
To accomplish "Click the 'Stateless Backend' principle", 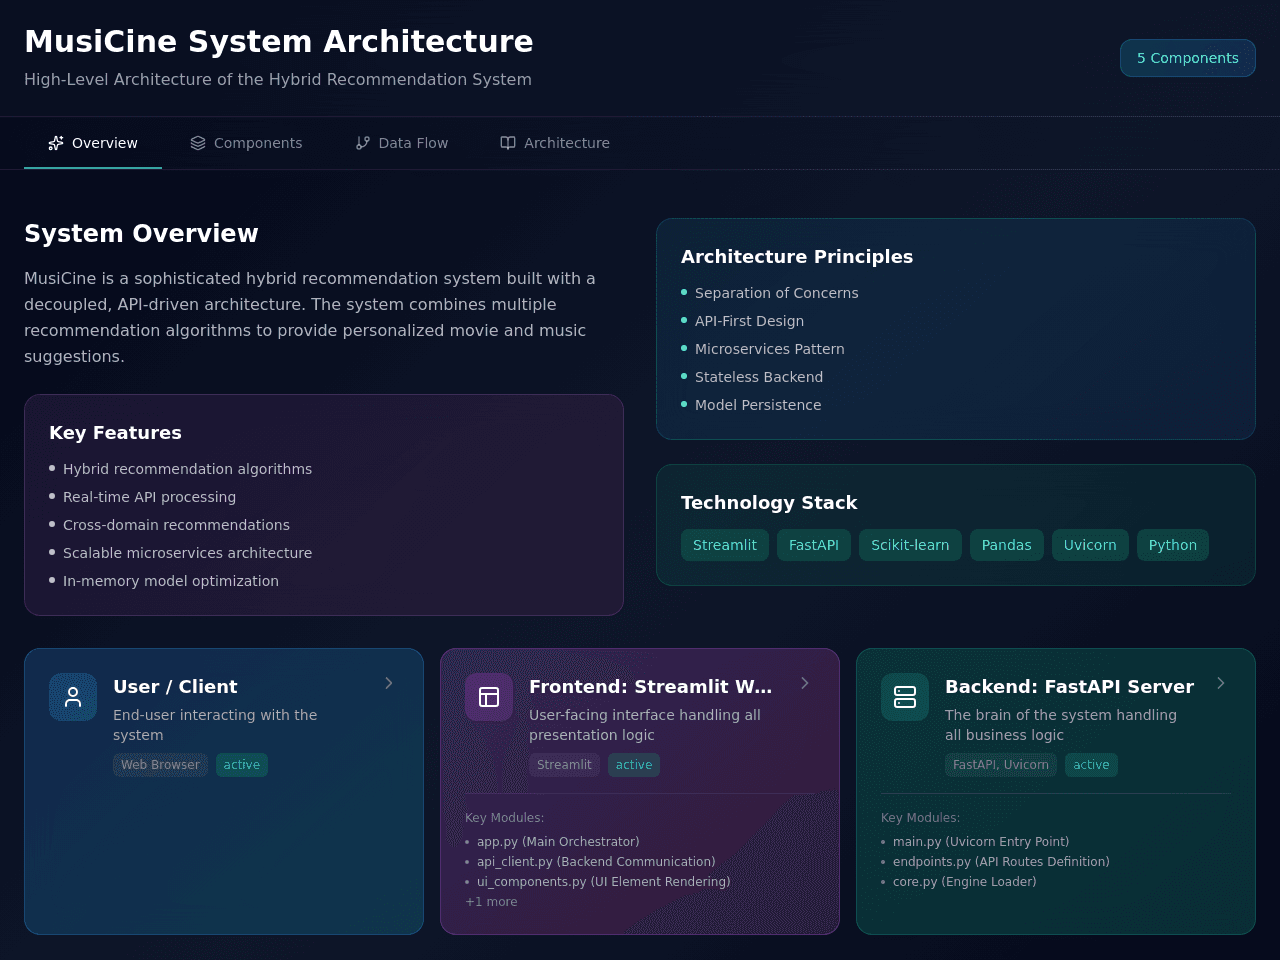I will [x=759, y=377].
